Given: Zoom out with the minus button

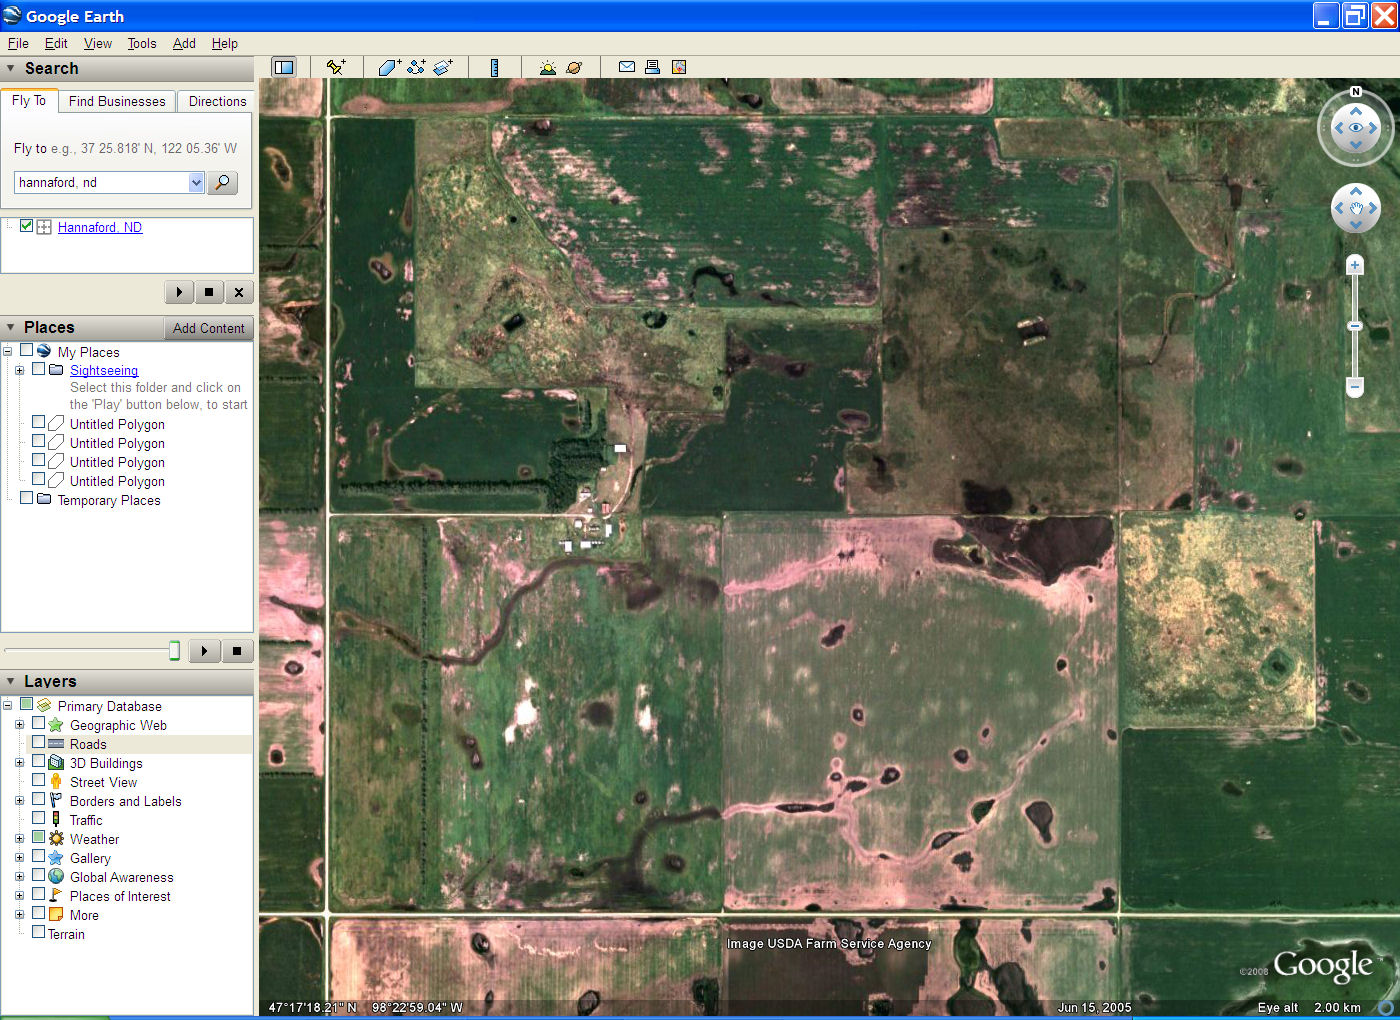Looking at the screenshot, I should (x=1355, y=386).
